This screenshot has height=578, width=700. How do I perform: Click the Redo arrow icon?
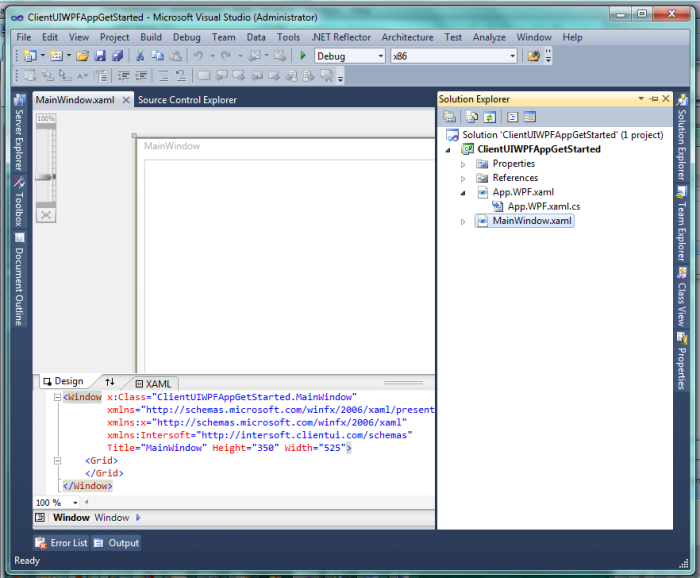[x=226, y=56]
